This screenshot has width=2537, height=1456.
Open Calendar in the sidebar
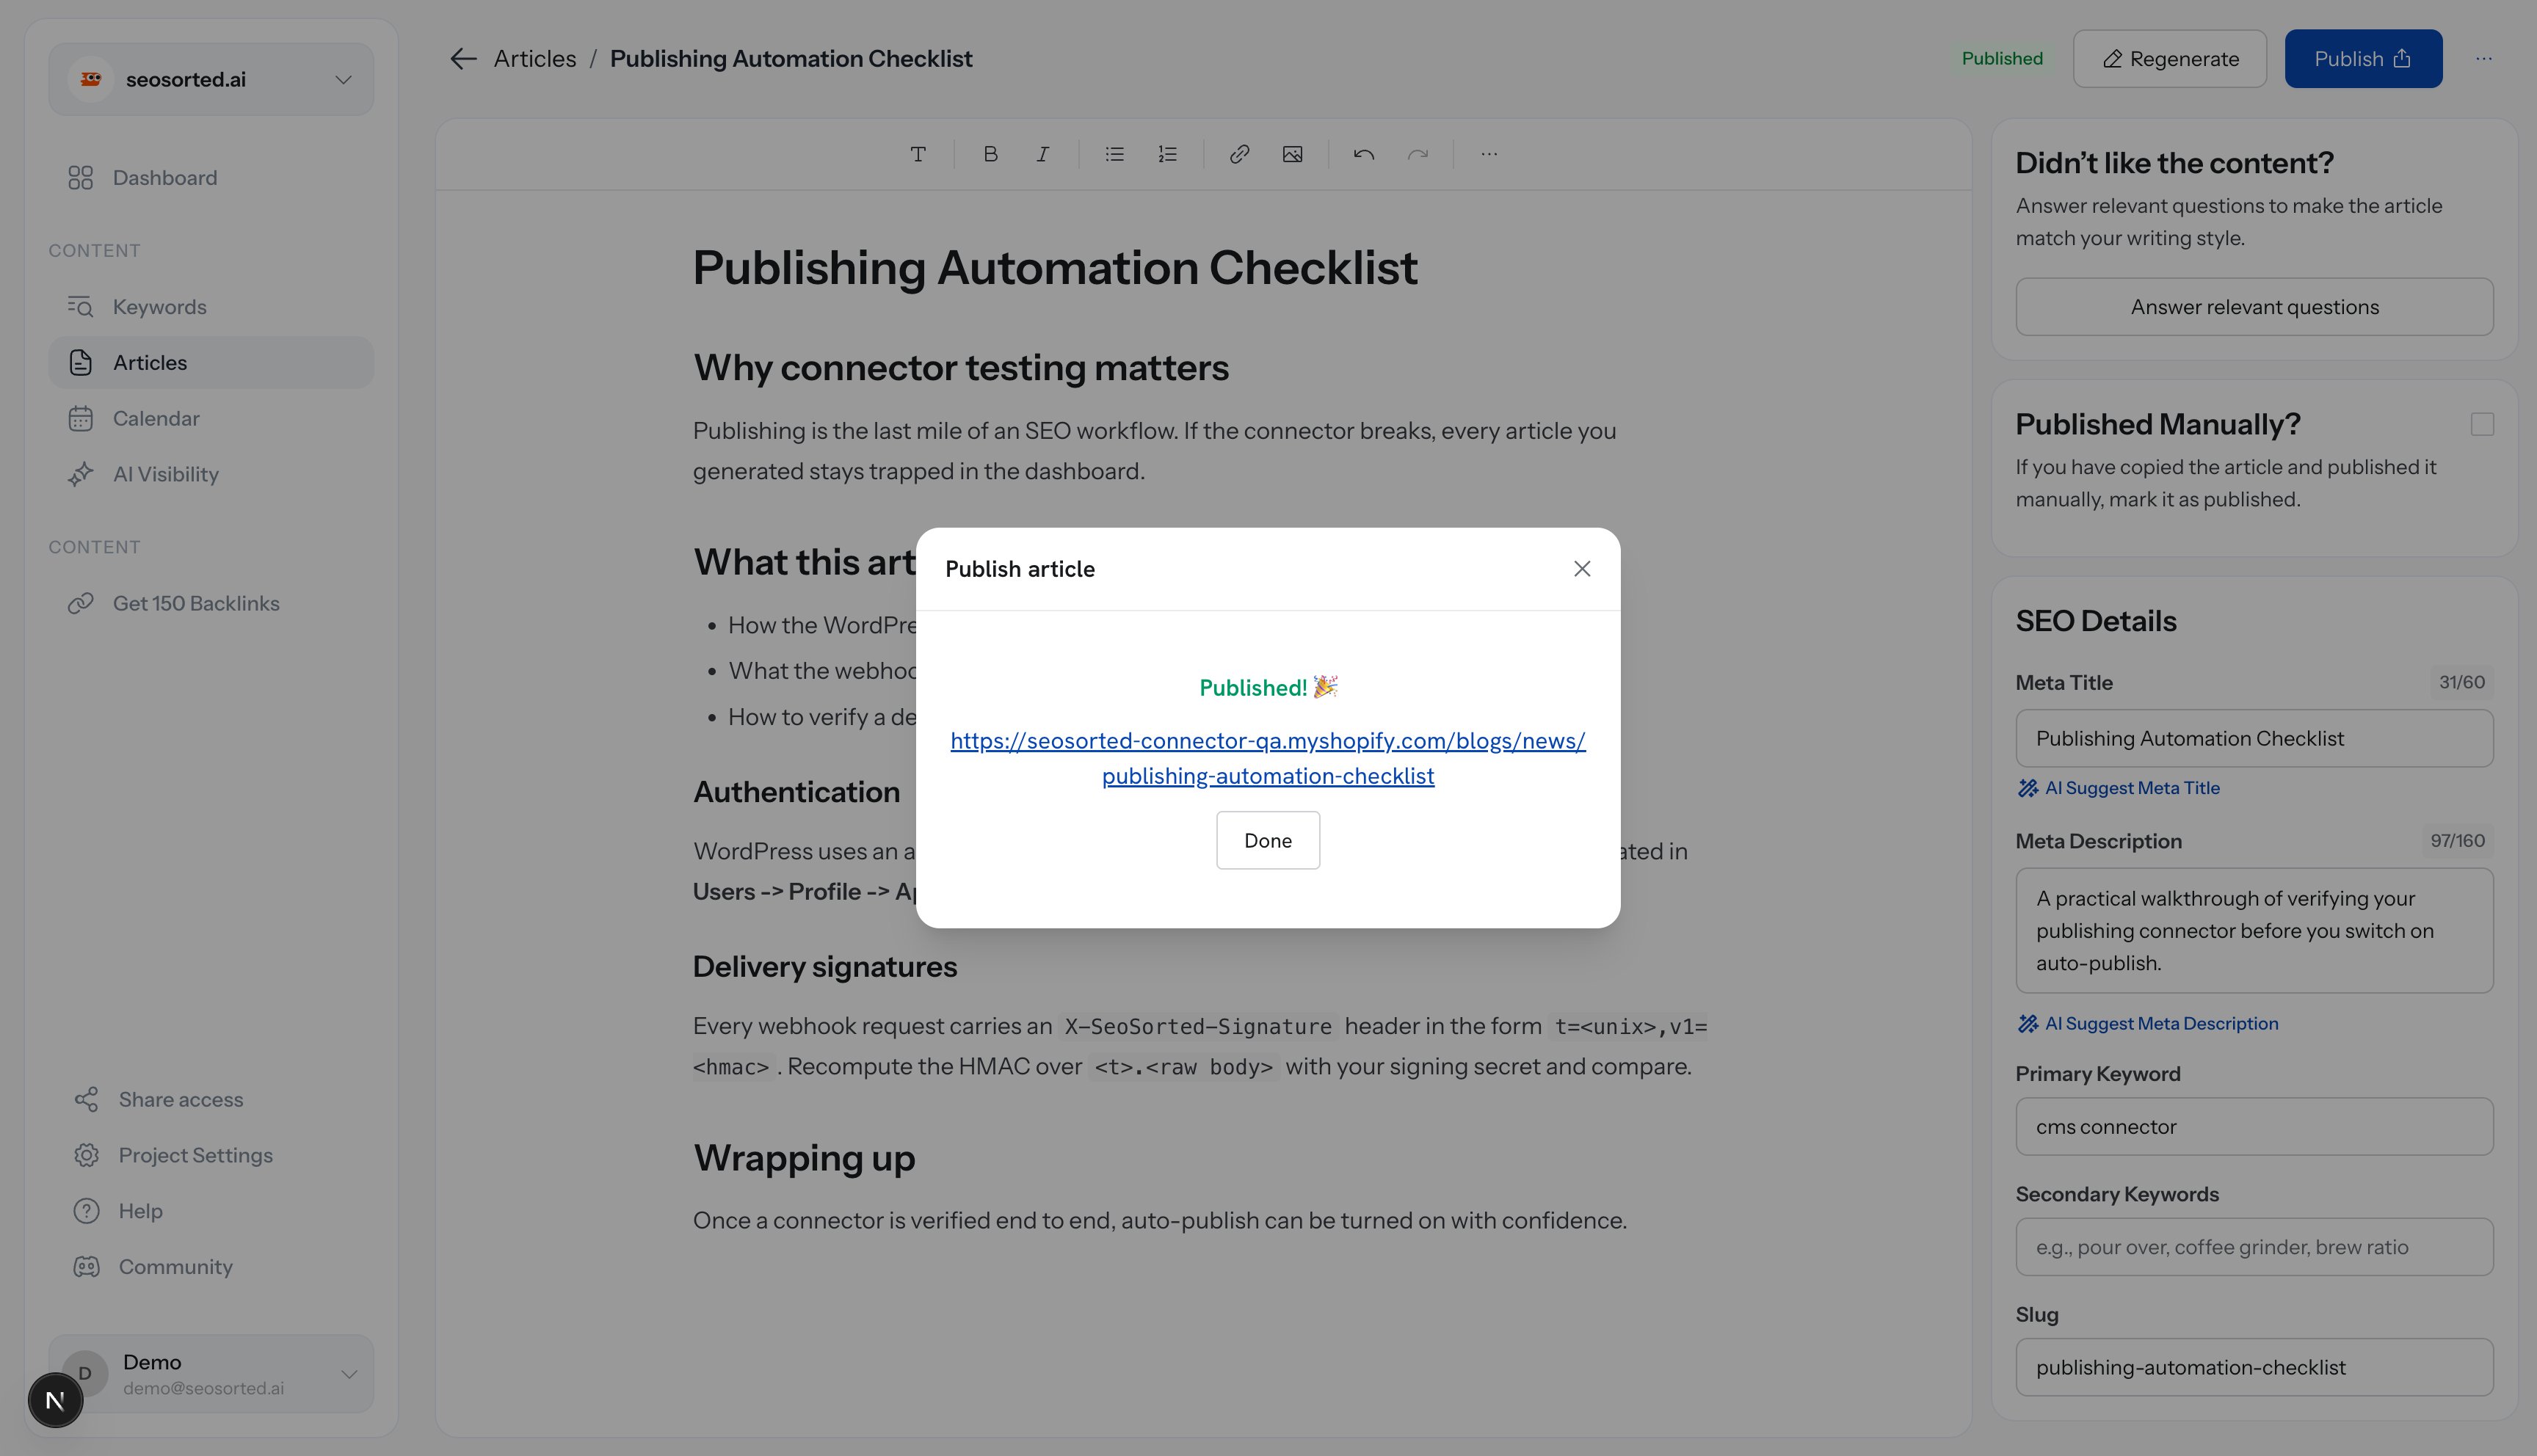tap(211, 418)
